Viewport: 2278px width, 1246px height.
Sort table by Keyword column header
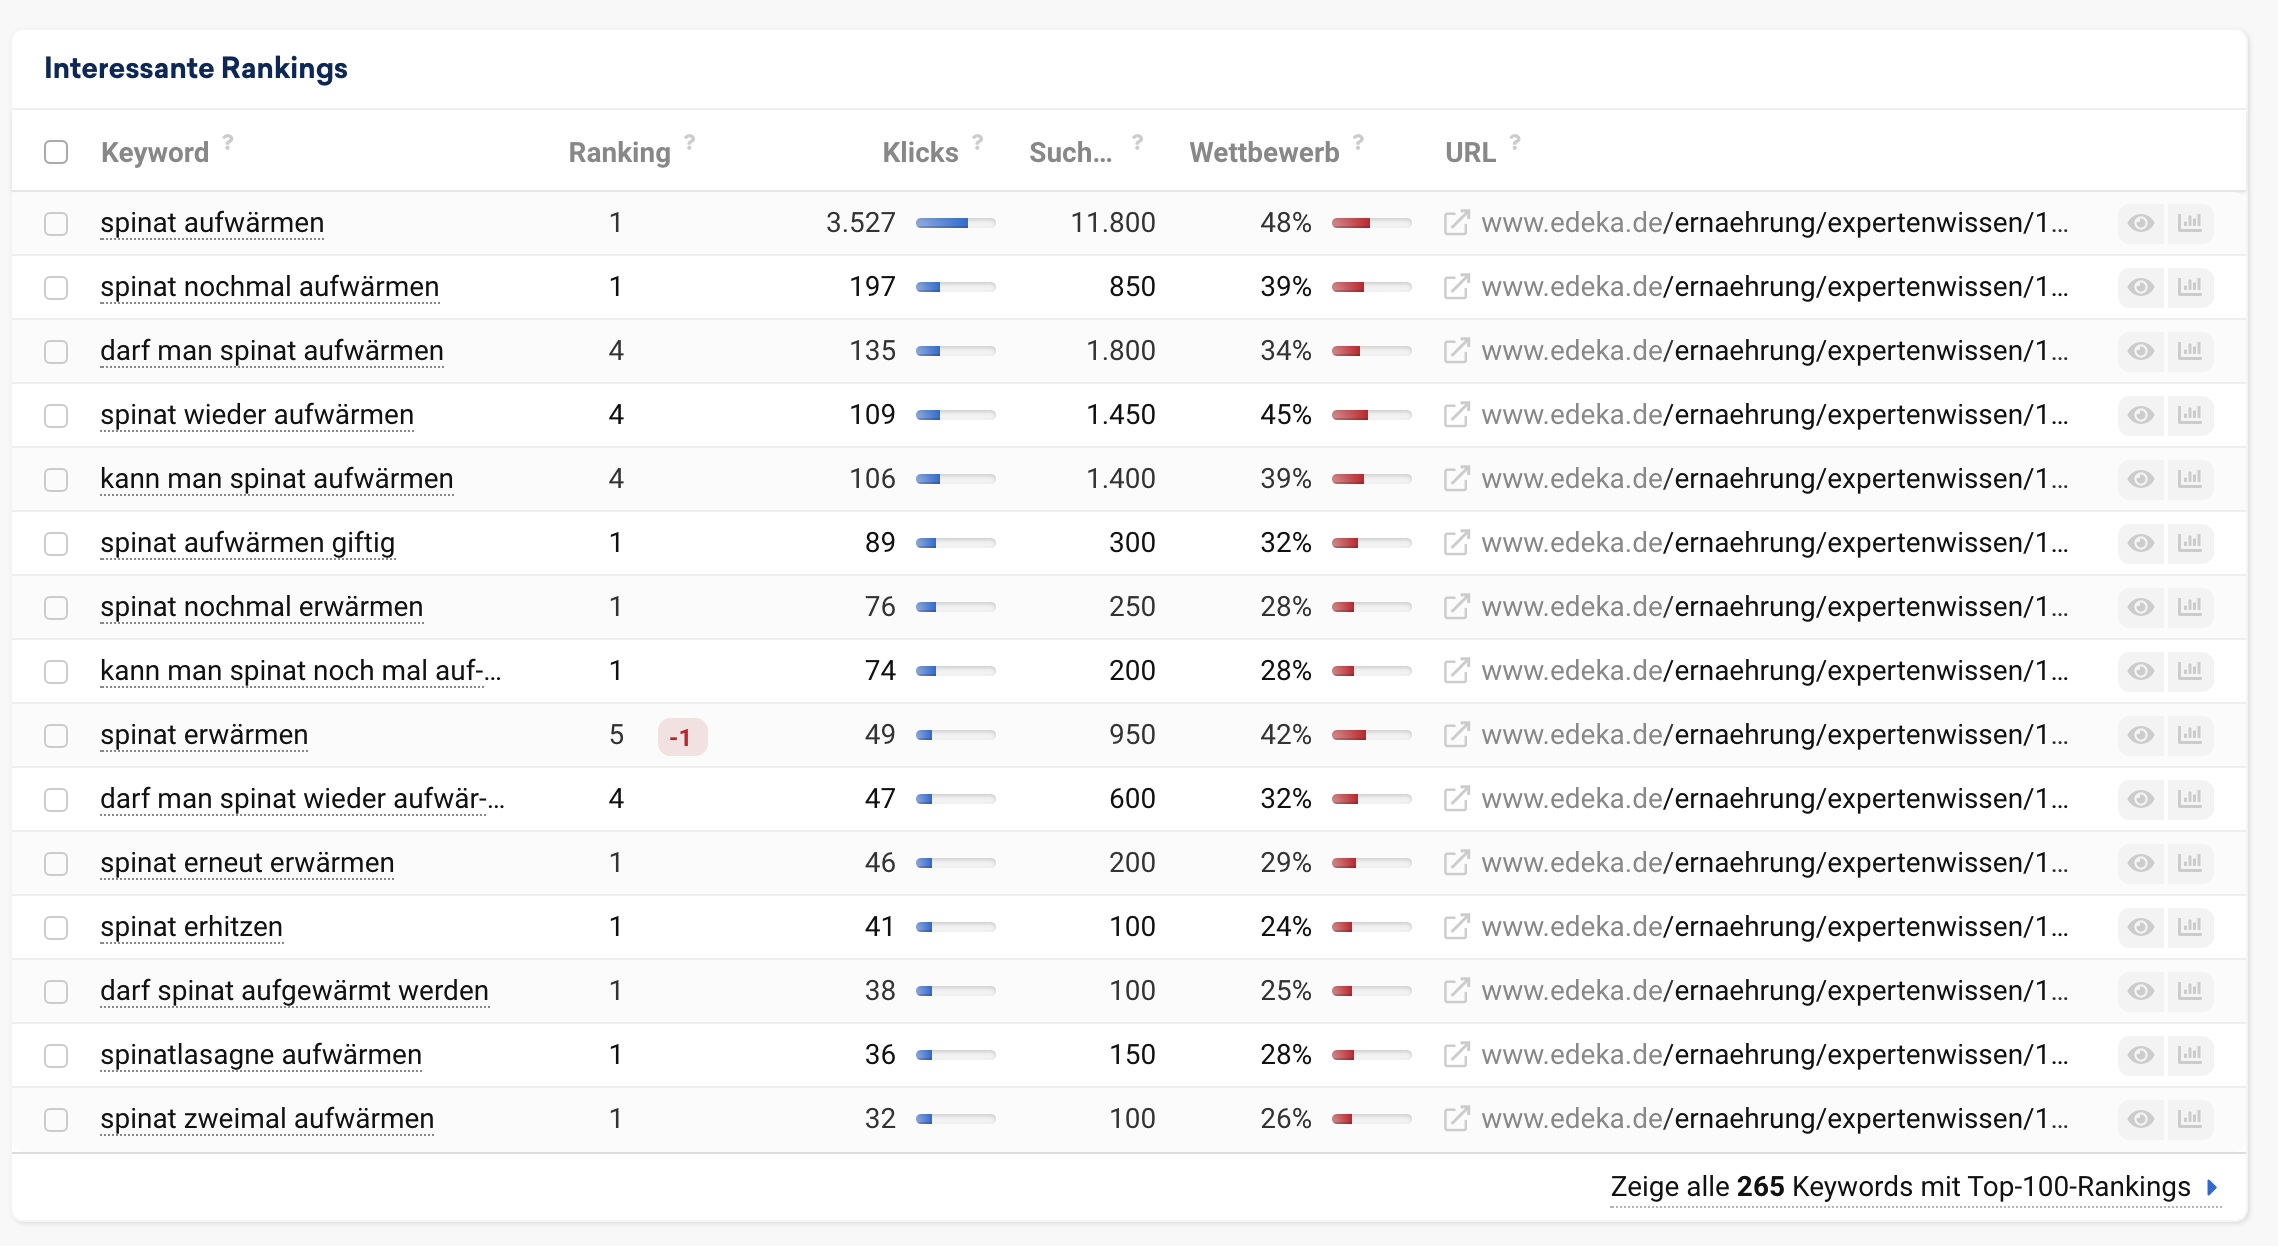coord(155,153)
